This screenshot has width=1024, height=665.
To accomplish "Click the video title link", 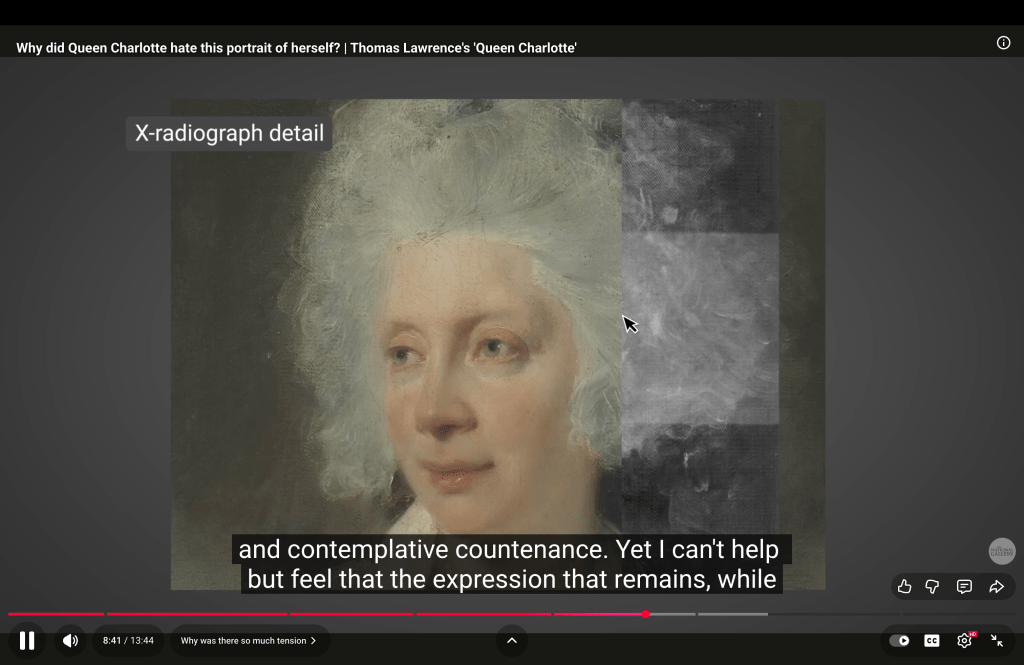I will pos(296,48).
